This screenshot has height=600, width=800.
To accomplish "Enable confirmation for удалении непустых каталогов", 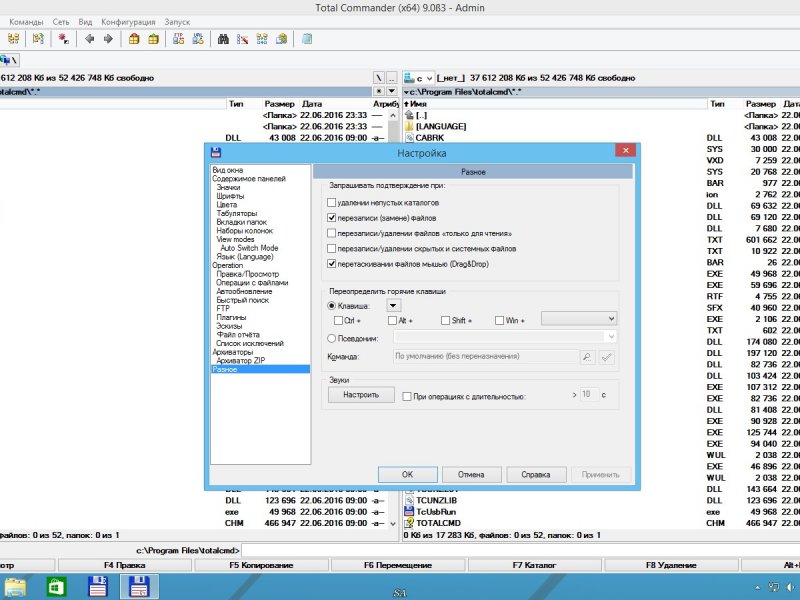I will click(x=332, y=203).
